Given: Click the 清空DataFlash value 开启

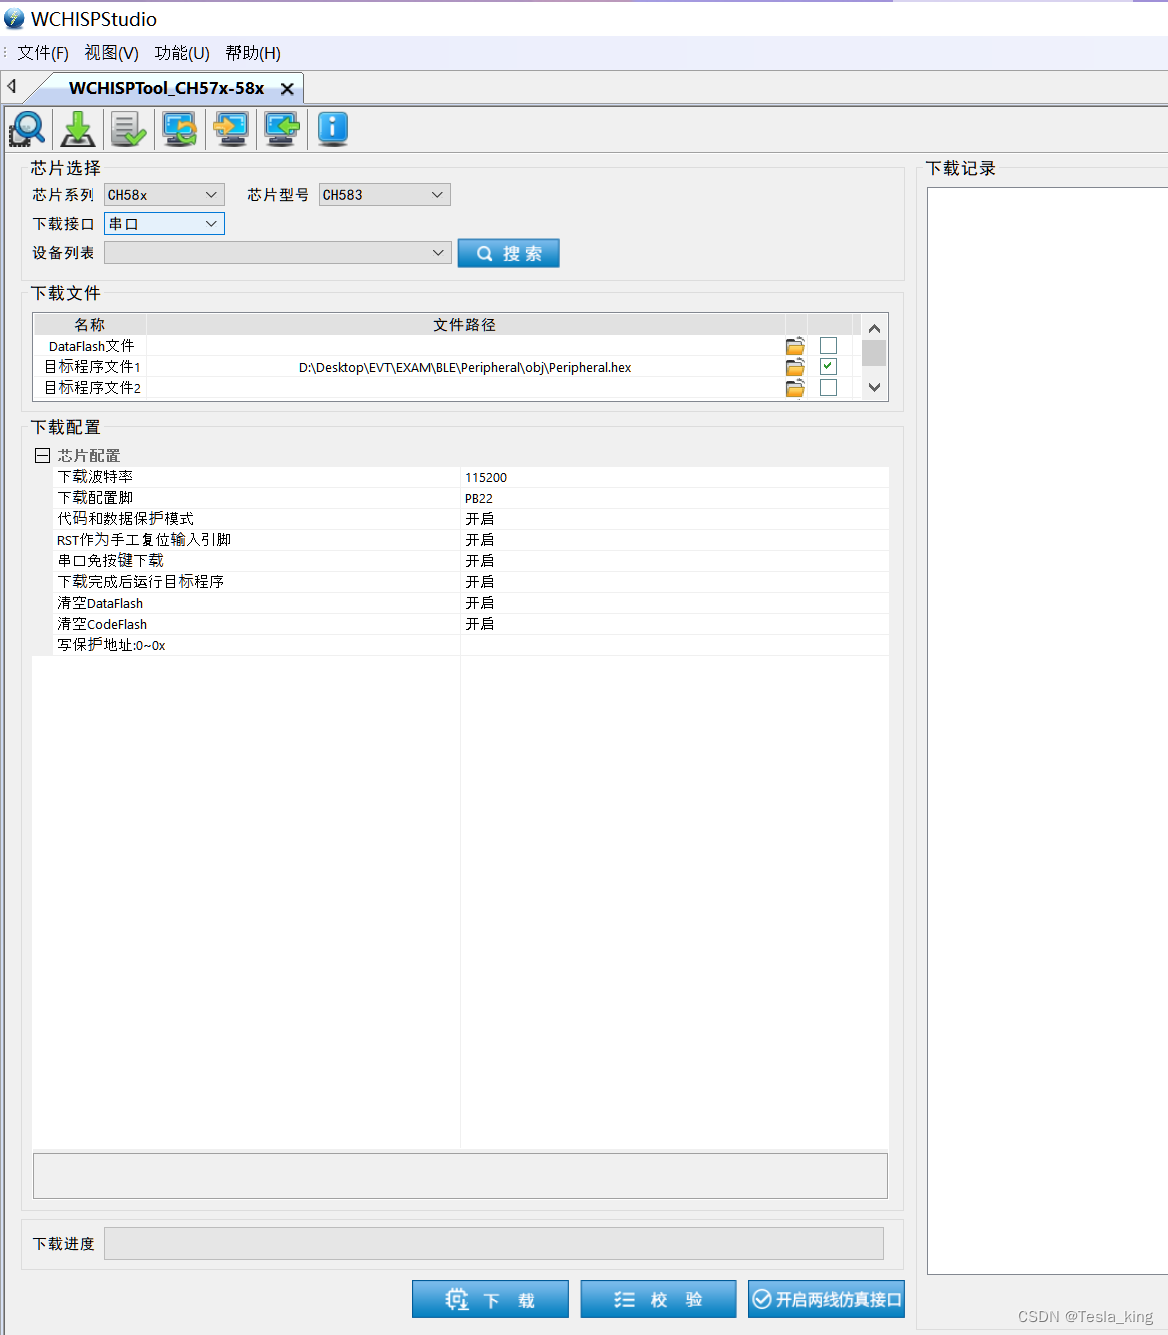Looking at the screenshot, I should point(674,603).
